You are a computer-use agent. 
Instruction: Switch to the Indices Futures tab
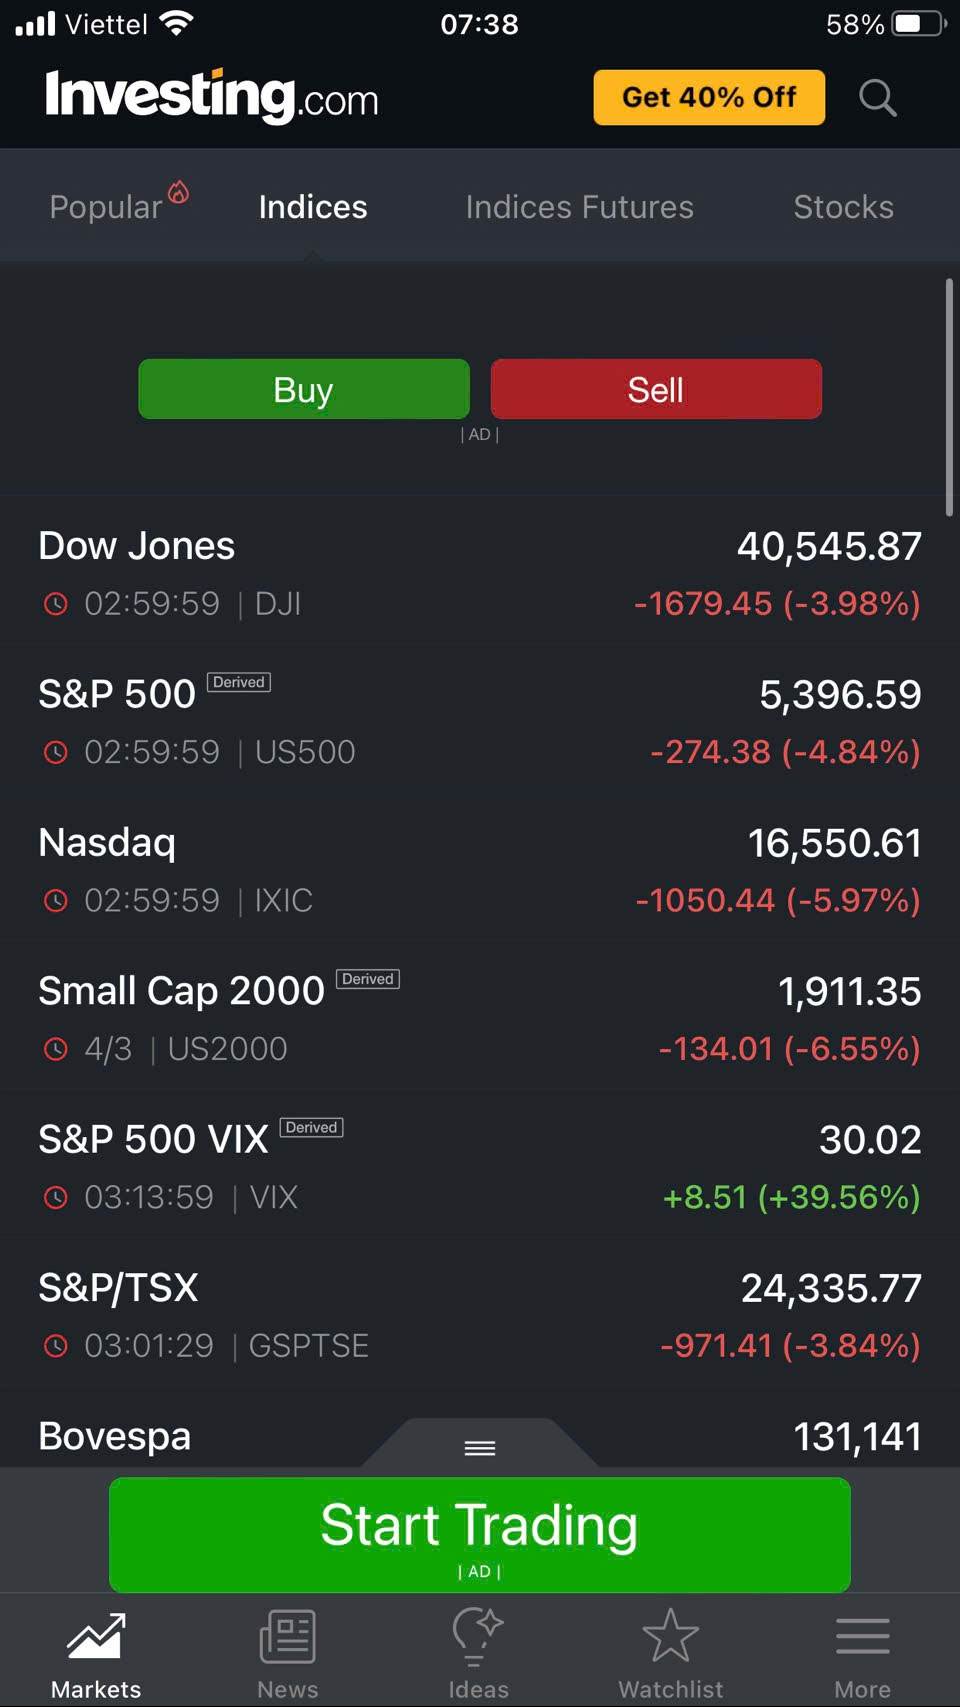pyautogui.click(x=579, y=207)
